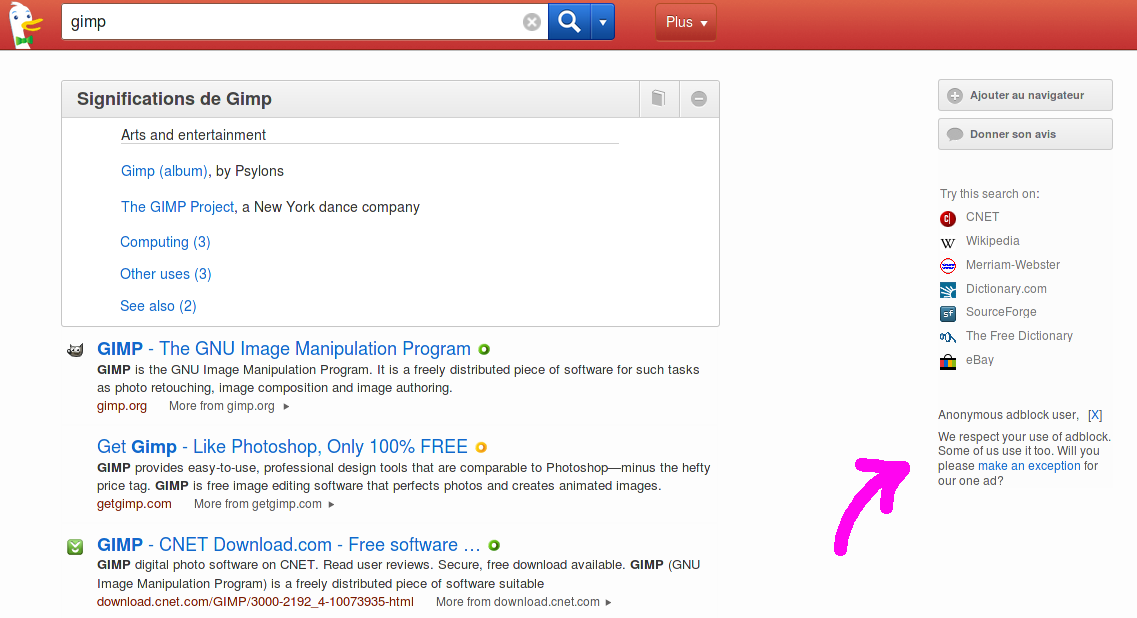The height and width of the screenshot is (618, 1137).
Task: Open the download.cnet.com URL link
Action: [255, 602]
